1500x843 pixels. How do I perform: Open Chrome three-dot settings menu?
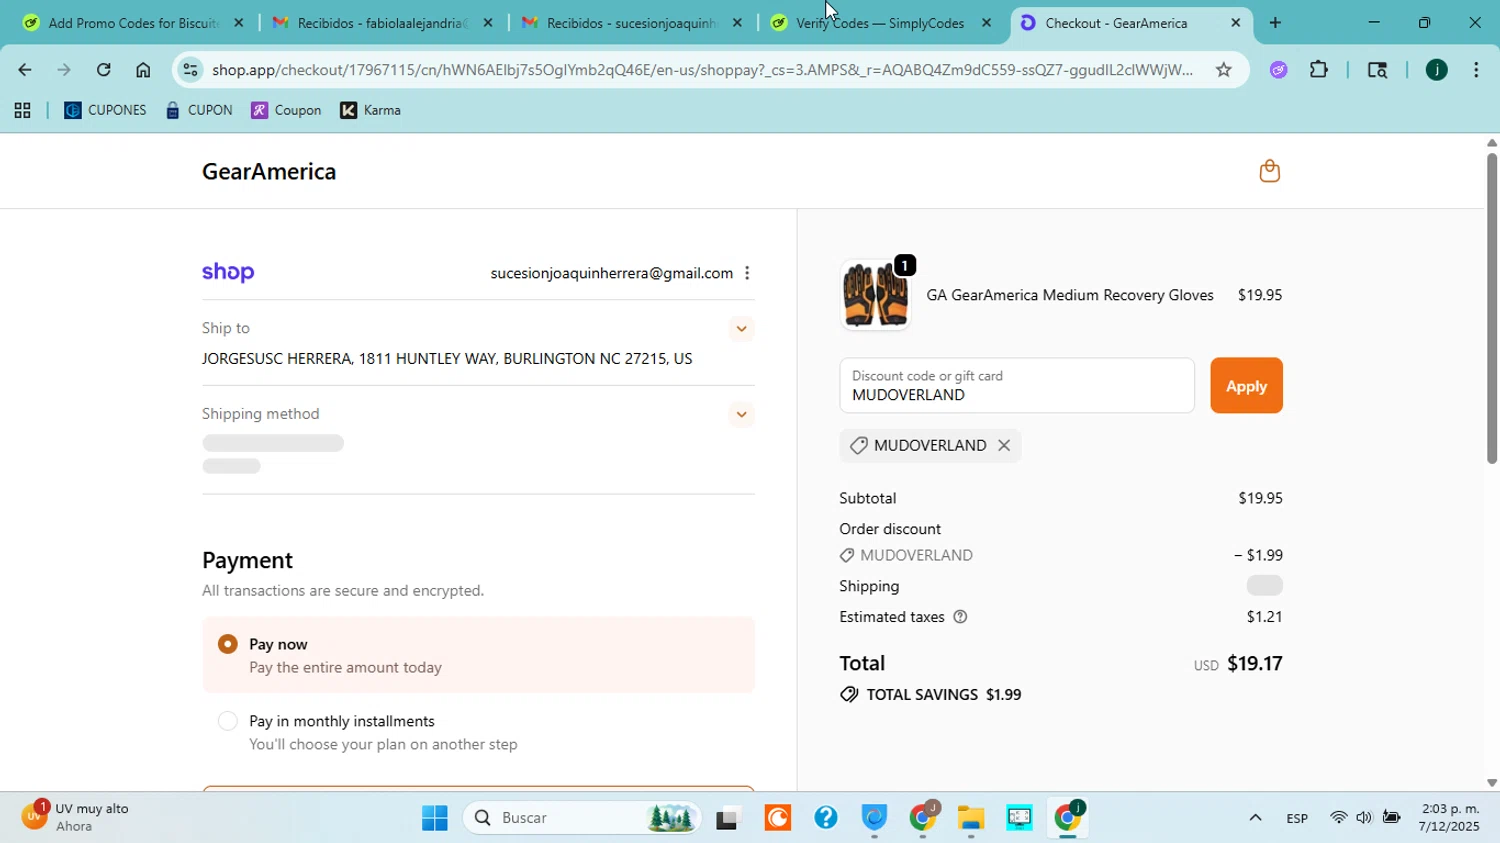[1476, 70]
